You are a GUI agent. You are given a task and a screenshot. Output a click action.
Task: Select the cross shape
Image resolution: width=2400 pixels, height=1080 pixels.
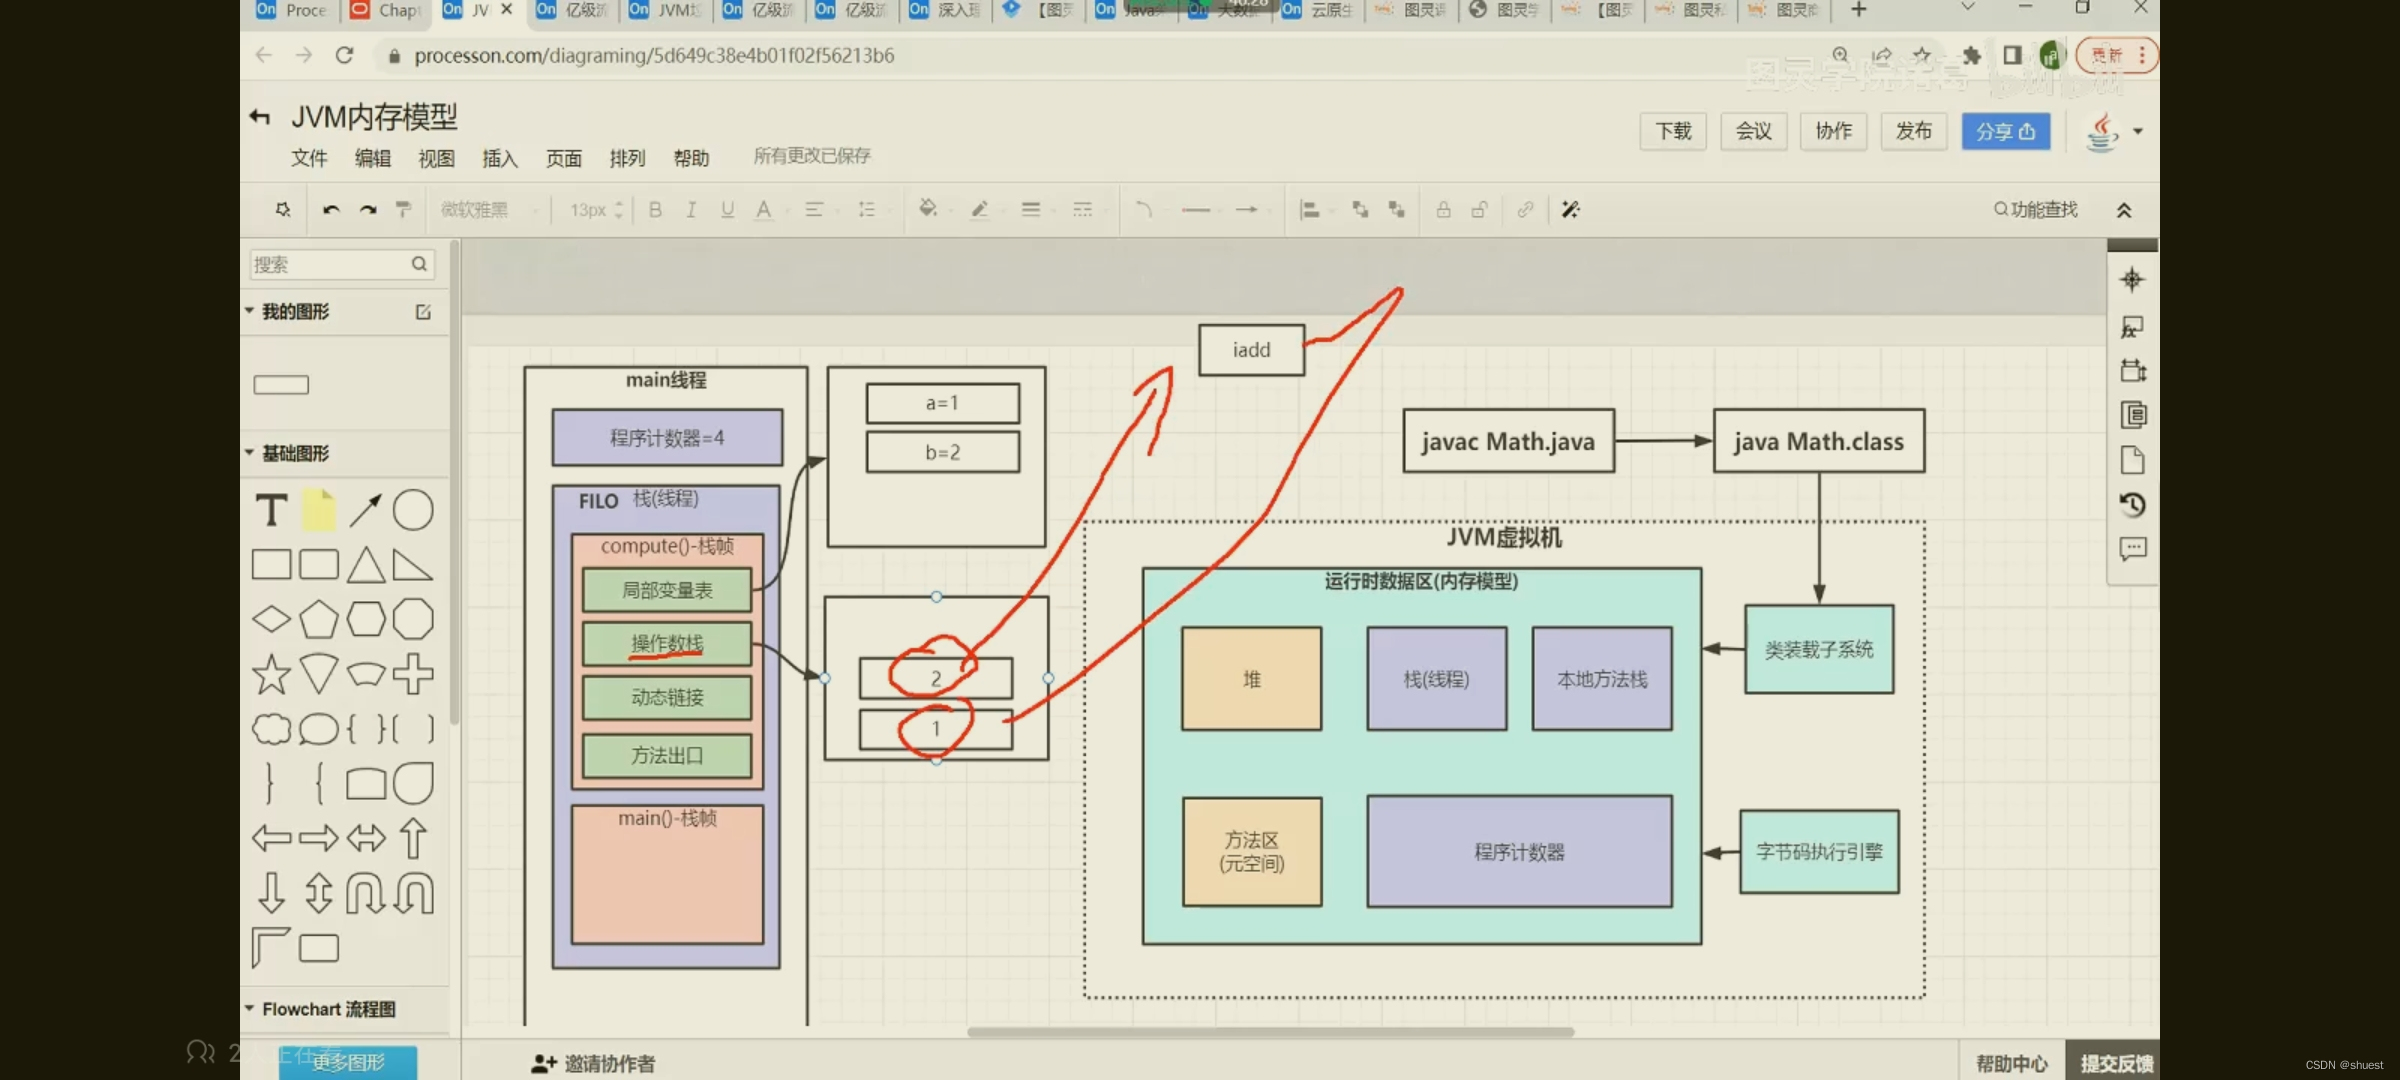pyautogui.click(x=413, y=674)
